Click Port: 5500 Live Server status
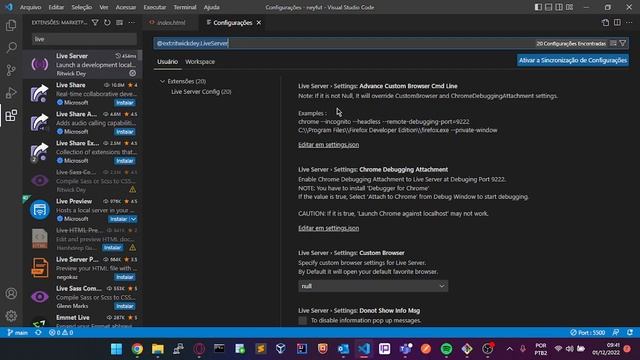Image resolution: width=640 pixels, height=360 pixels. click(x=587, y=333)
